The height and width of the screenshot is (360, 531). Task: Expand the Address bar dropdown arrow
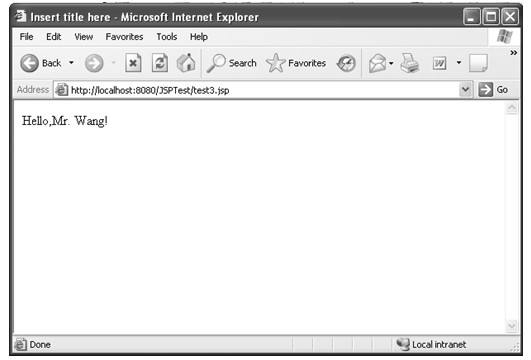click(x=466, y=90)
